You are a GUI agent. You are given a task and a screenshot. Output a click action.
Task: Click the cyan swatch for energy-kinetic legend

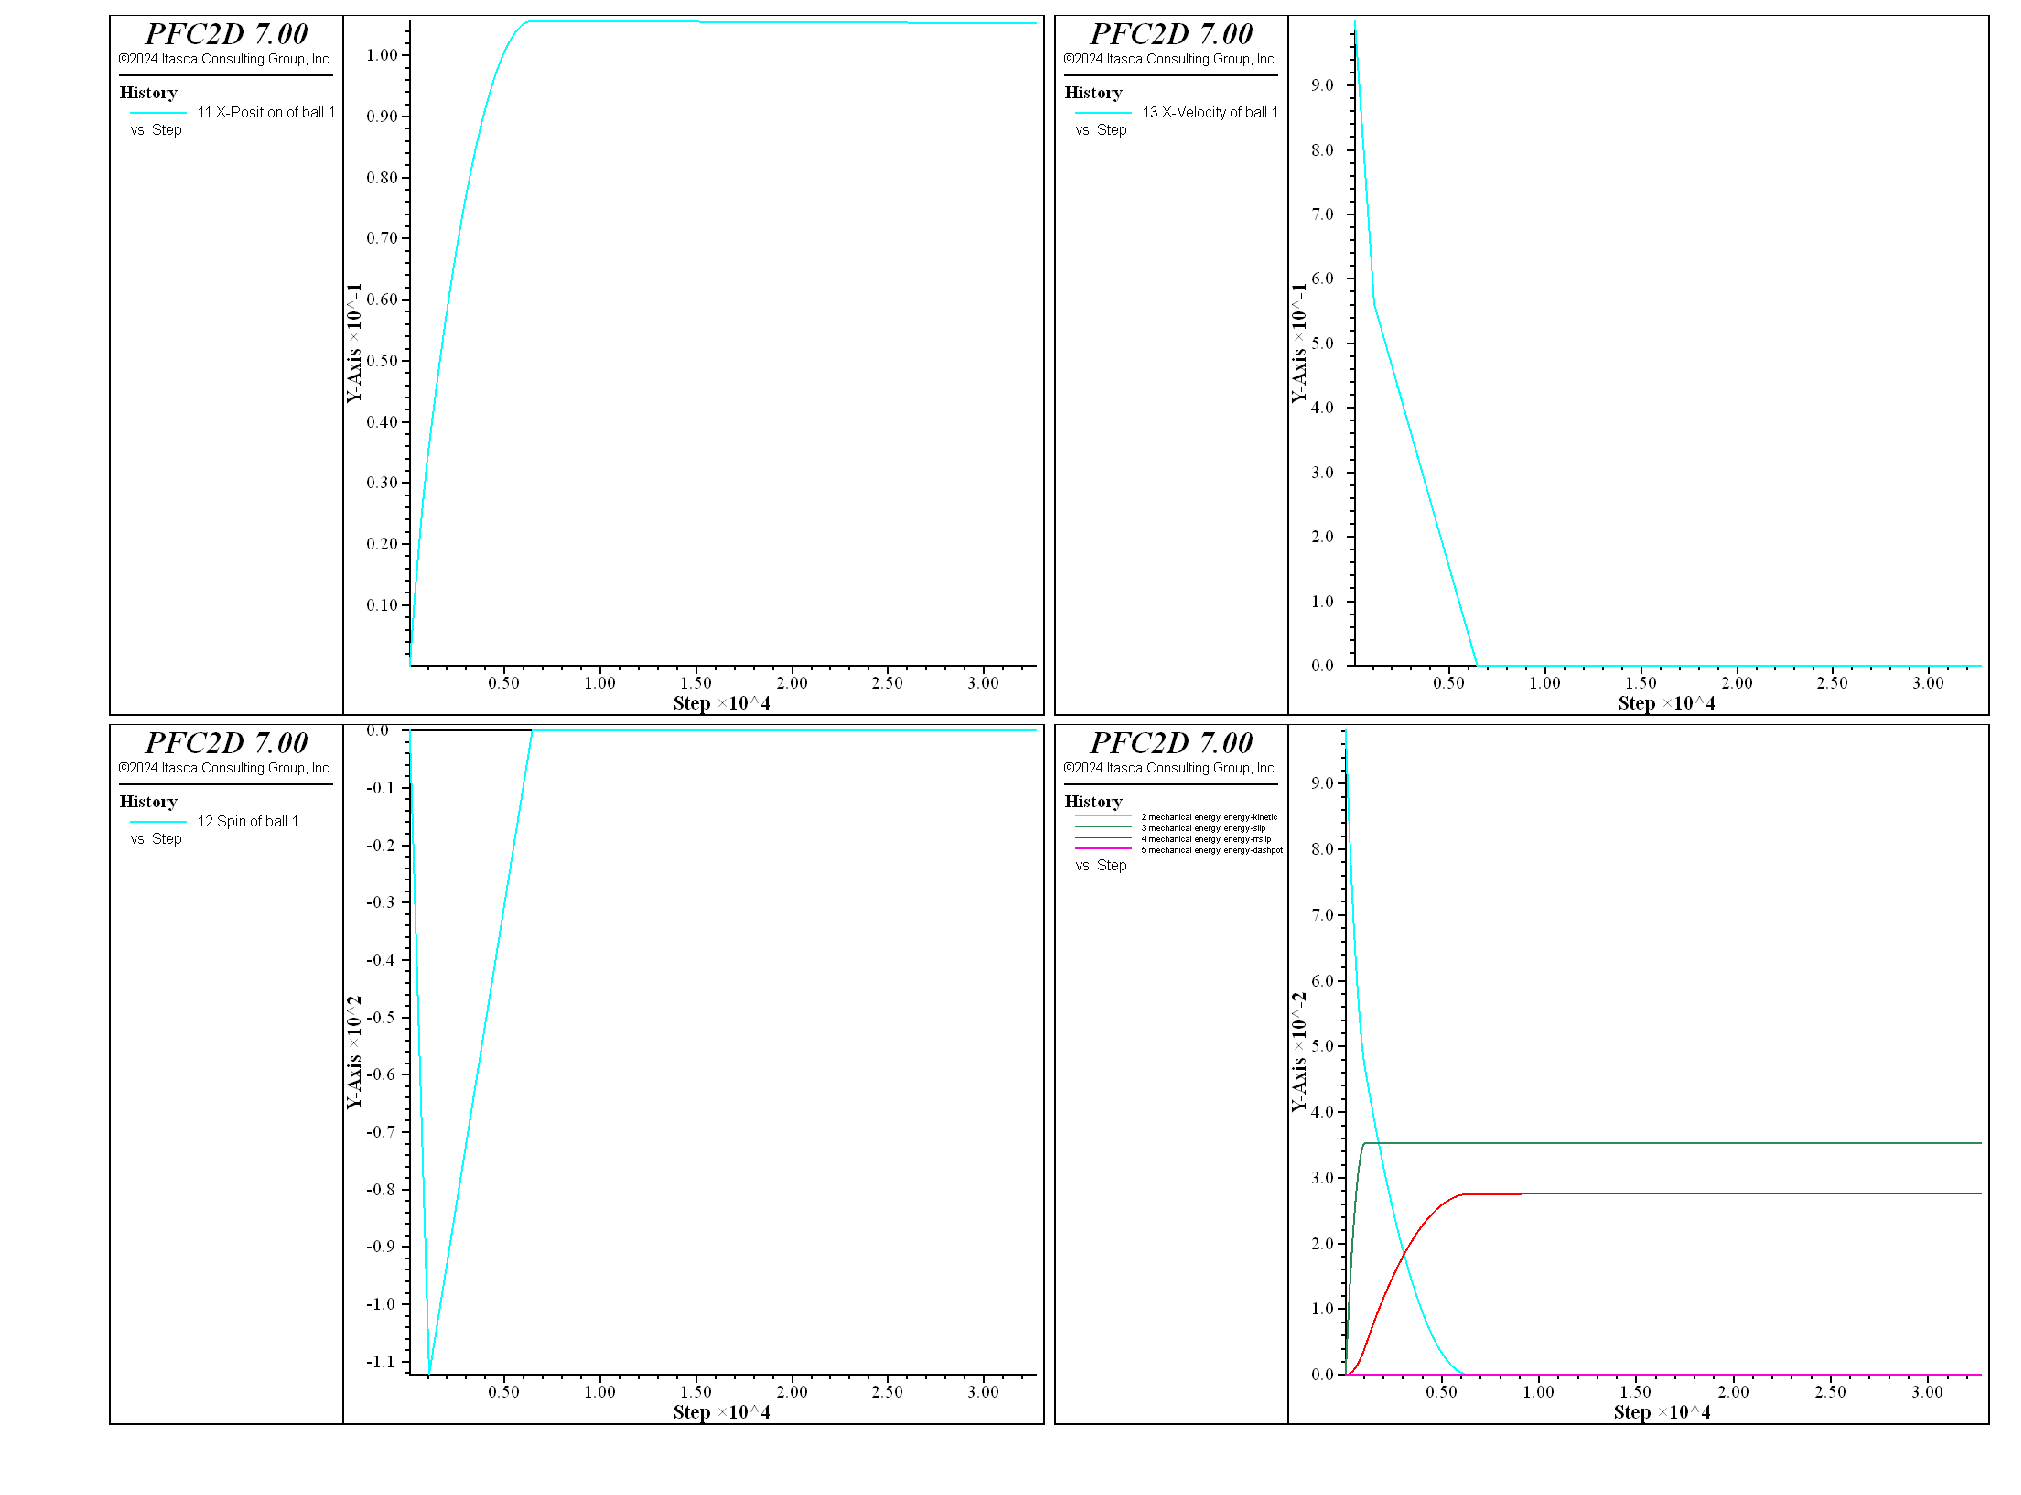point(1103,817)
